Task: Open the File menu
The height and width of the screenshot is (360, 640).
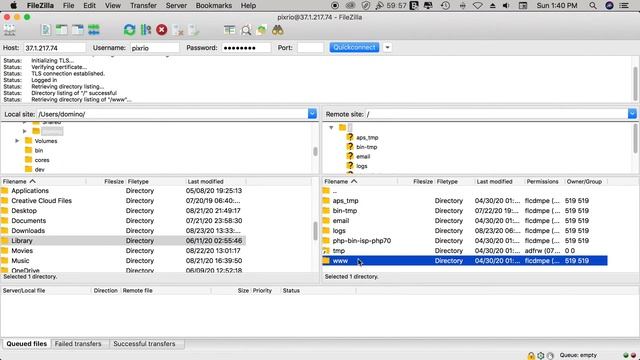Action: click(x=68, y=5)
